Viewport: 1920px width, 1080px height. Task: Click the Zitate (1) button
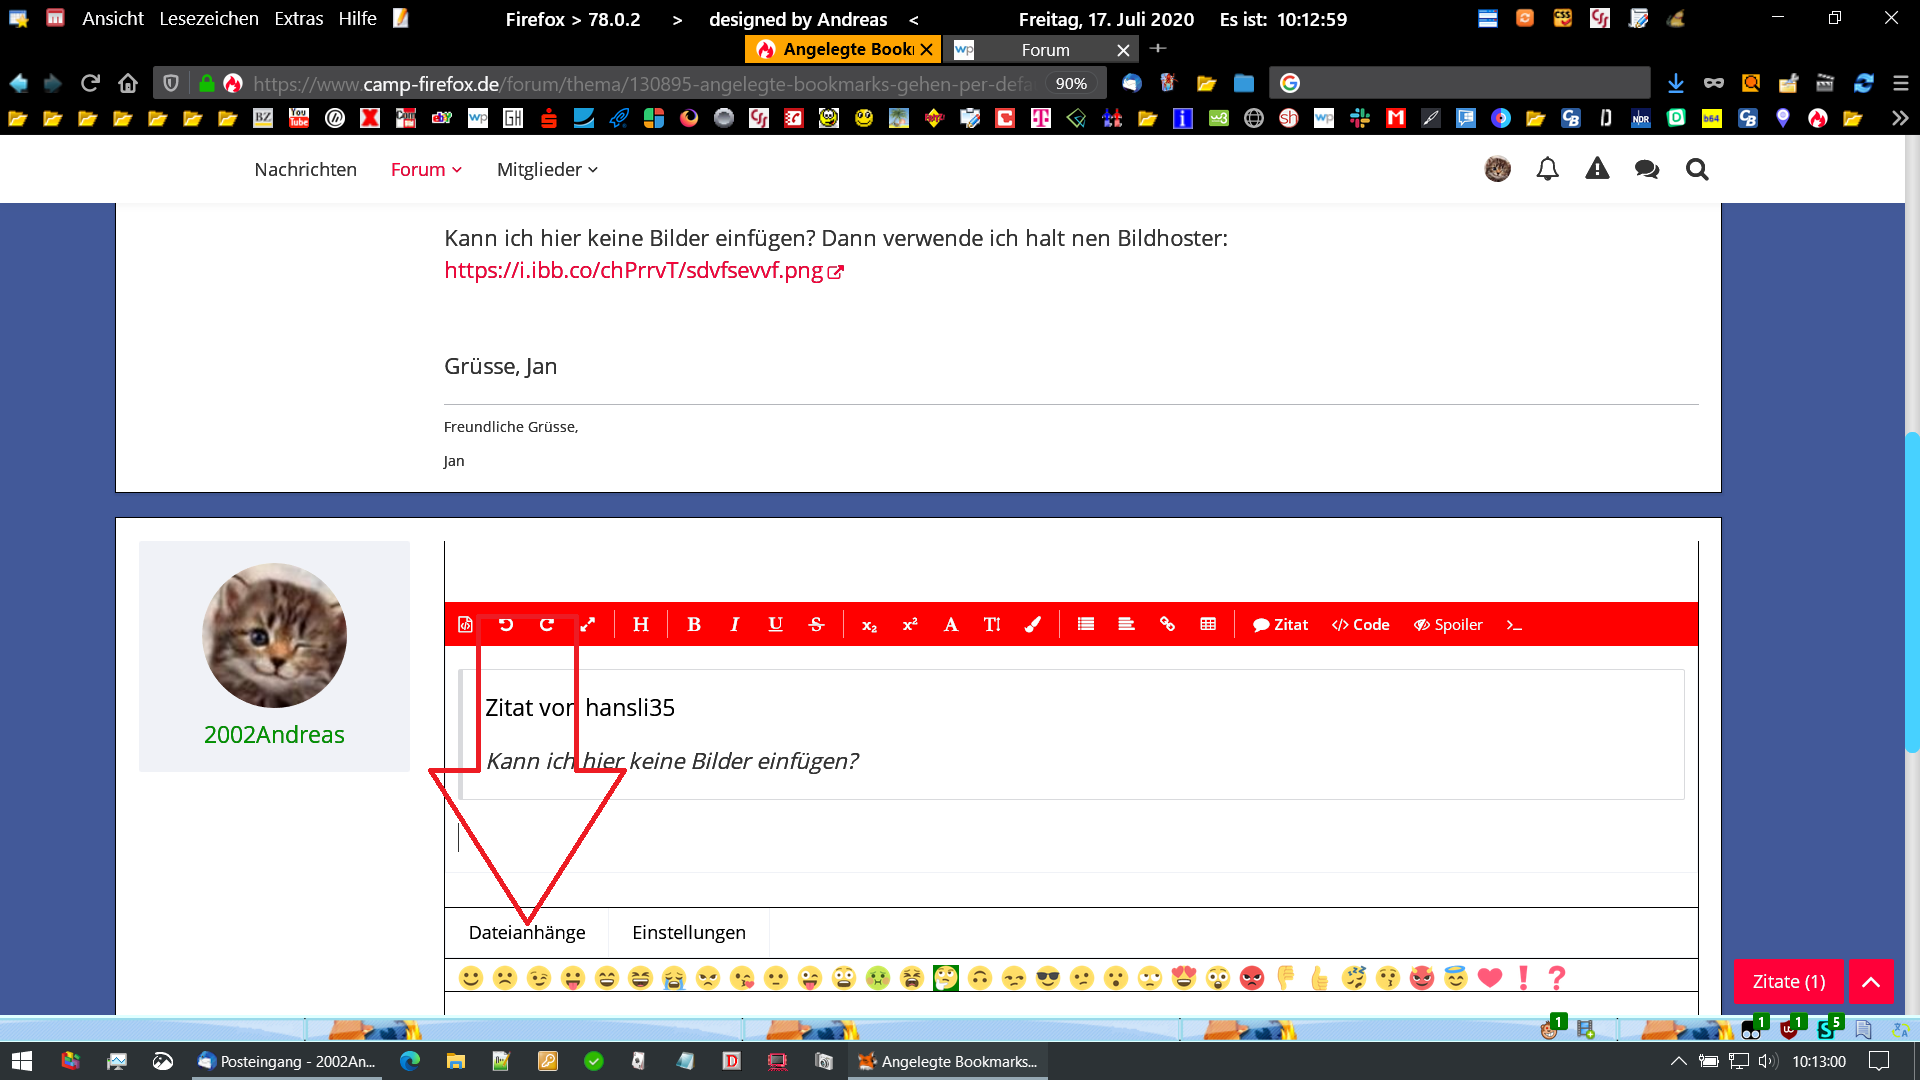click(x=1788, y=981)
